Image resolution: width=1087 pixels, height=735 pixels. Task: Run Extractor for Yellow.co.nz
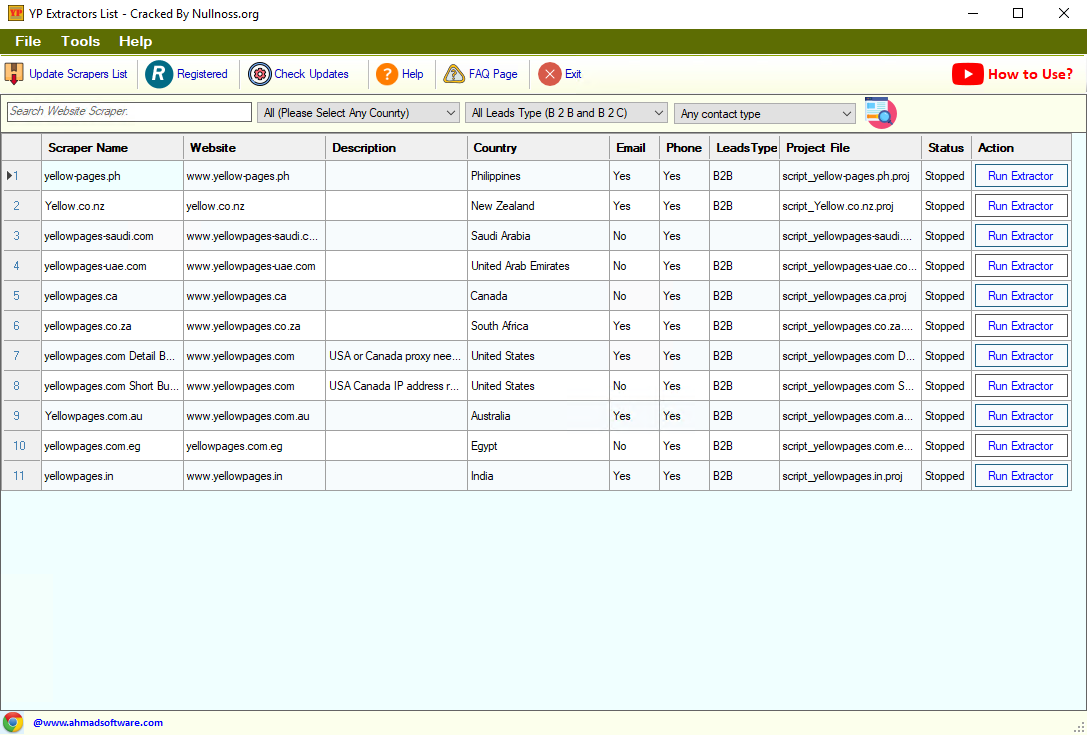tap(1021, 206)
